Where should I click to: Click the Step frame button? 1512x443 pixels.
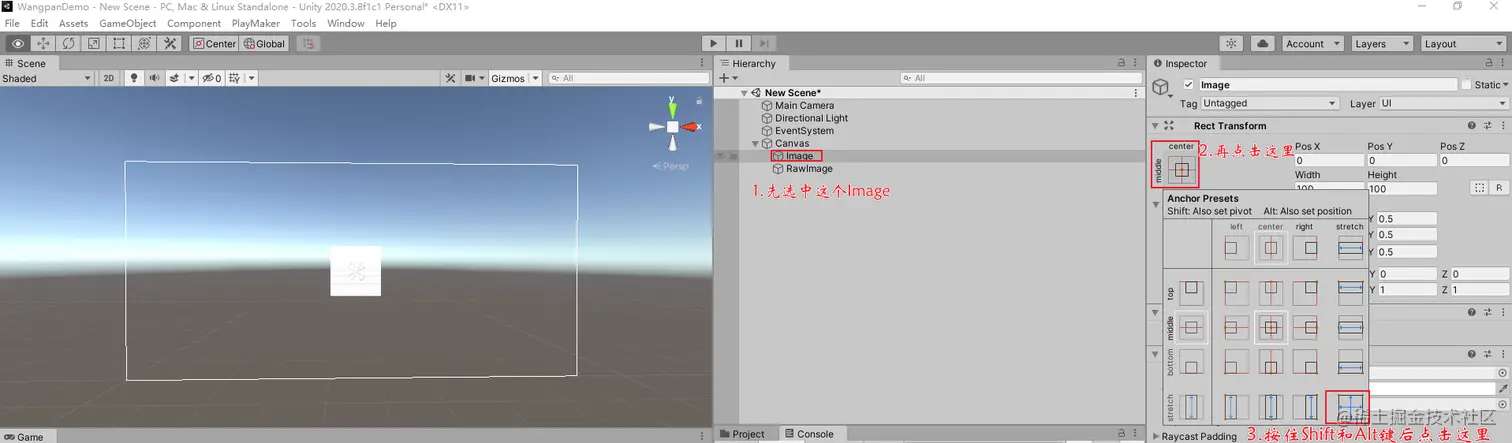[x=763, y=43]
